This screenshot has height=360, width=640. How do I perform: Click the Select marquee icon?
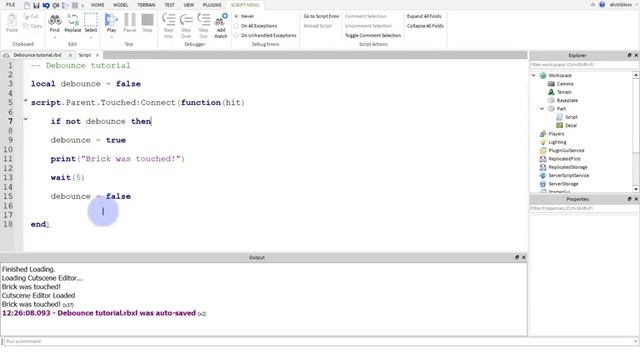pyautogui.click(x=91, y=20)
